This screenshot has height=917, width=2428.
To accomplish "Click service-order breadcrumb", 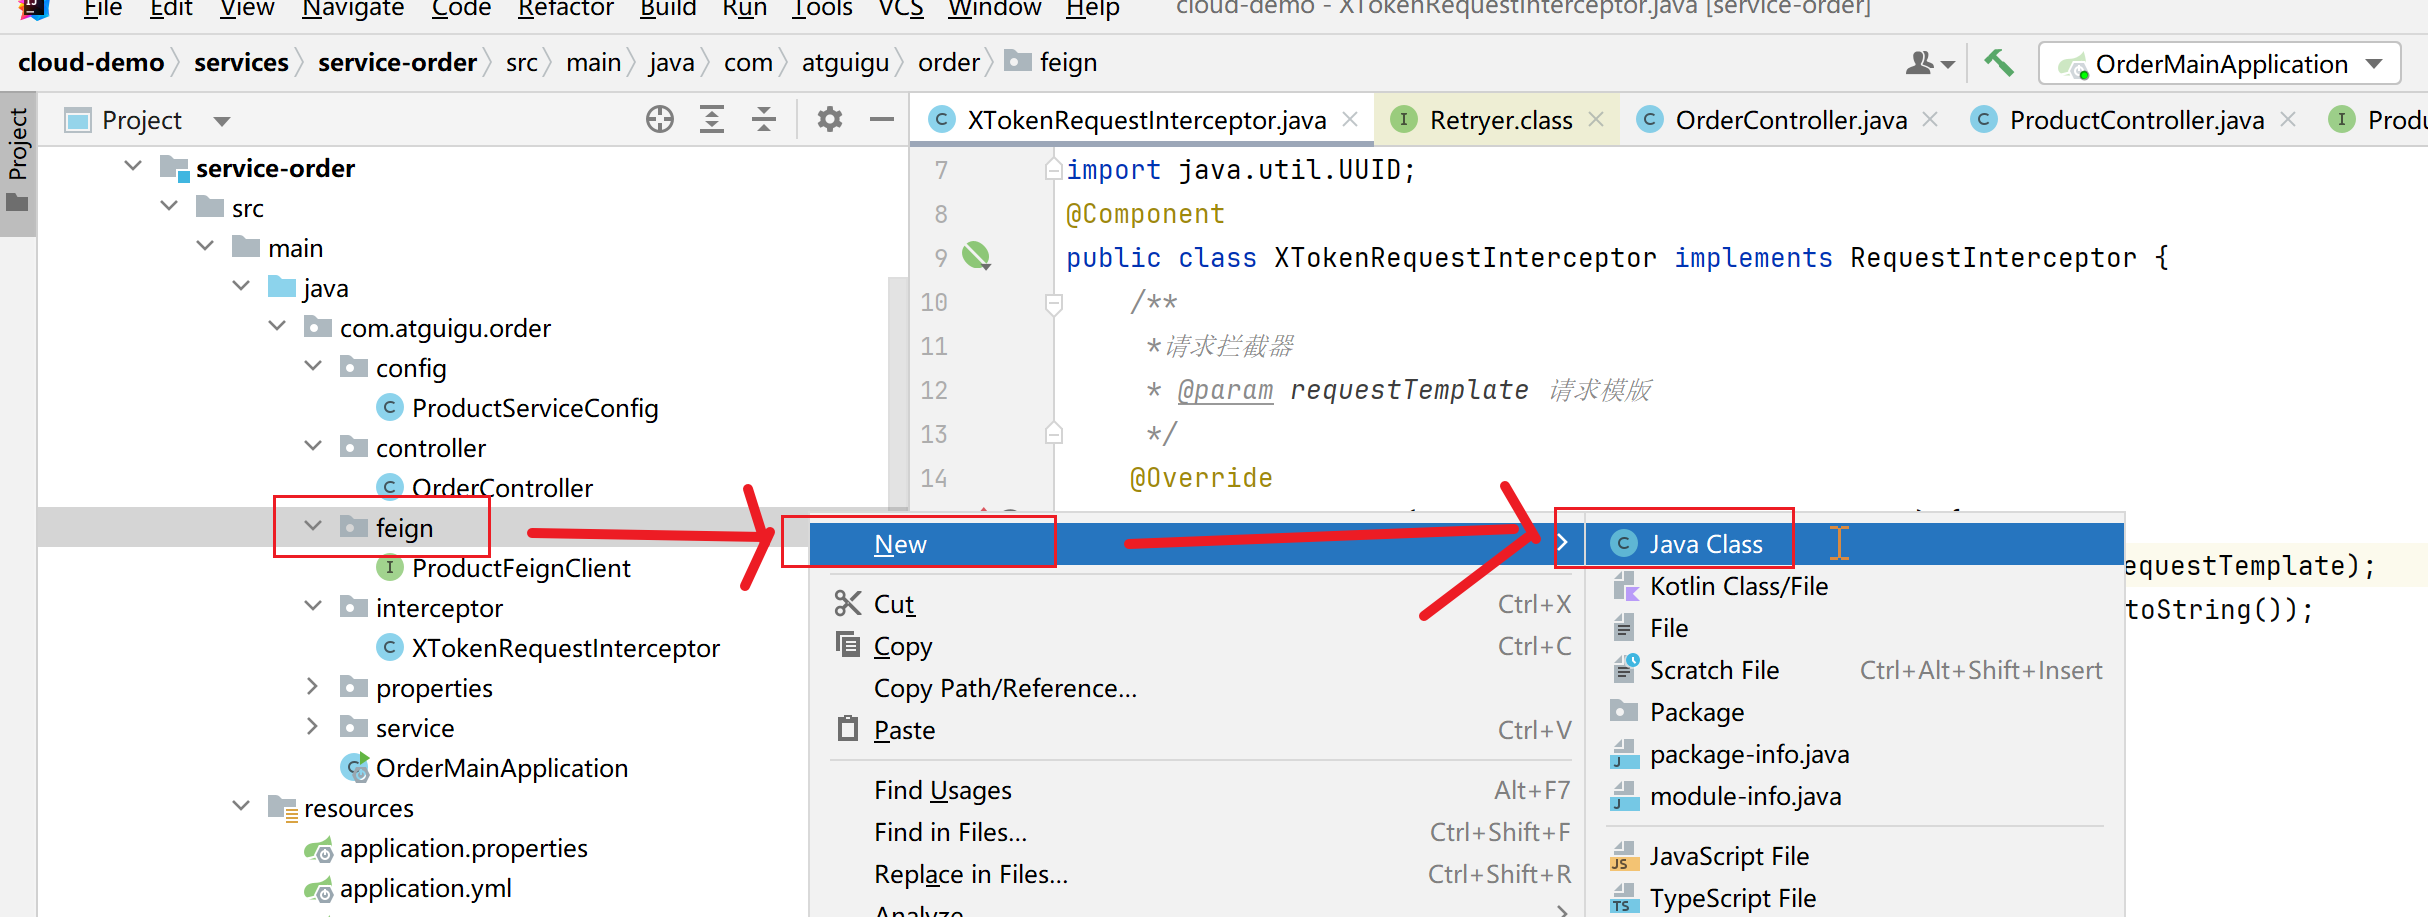I will tap(397, 62).
